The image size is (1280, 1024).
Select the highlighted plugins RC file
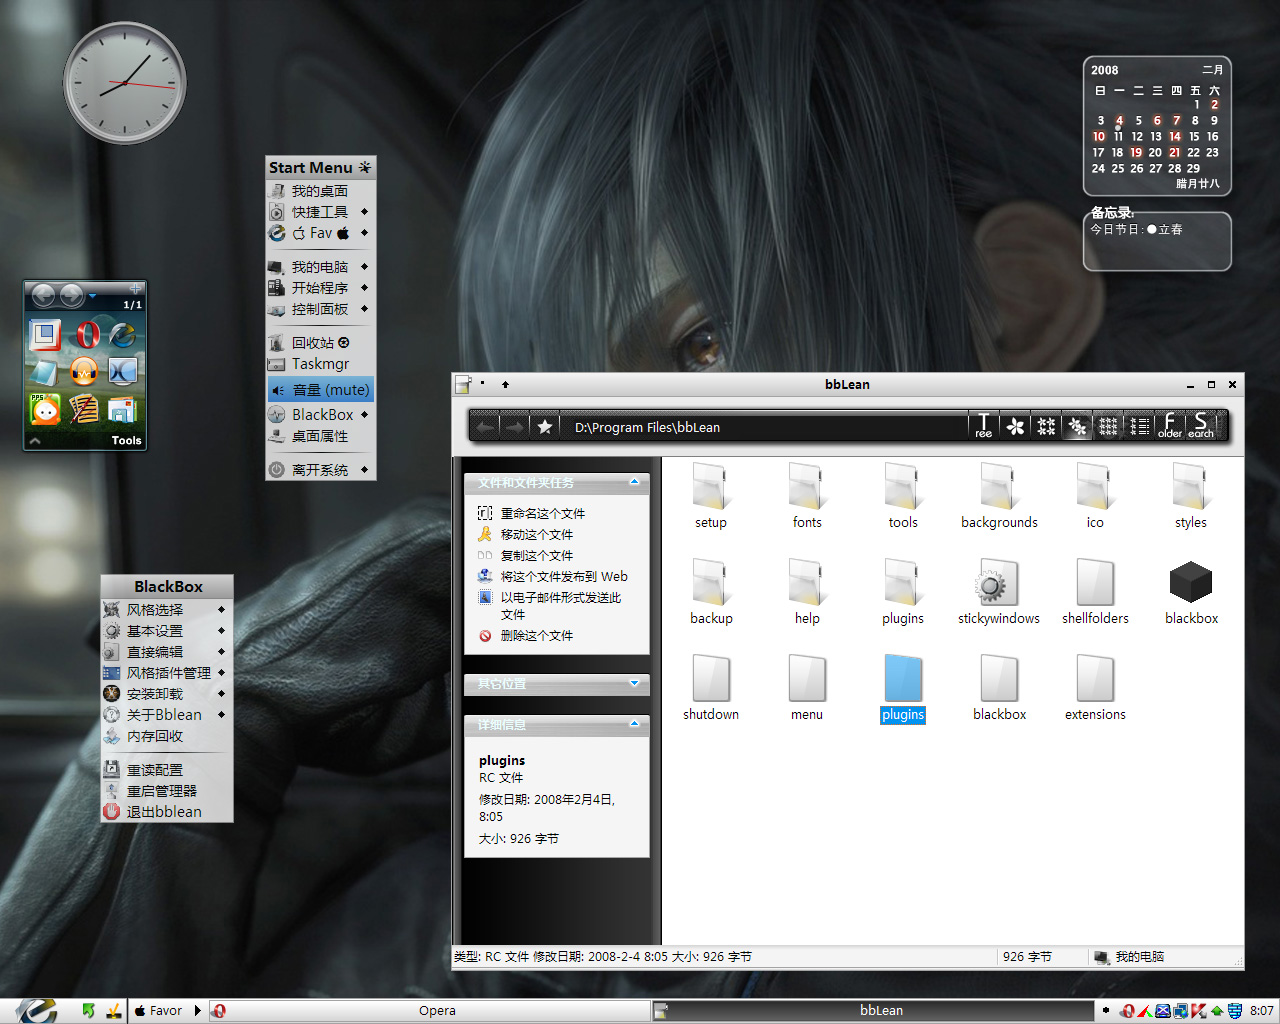pos(903,688)
